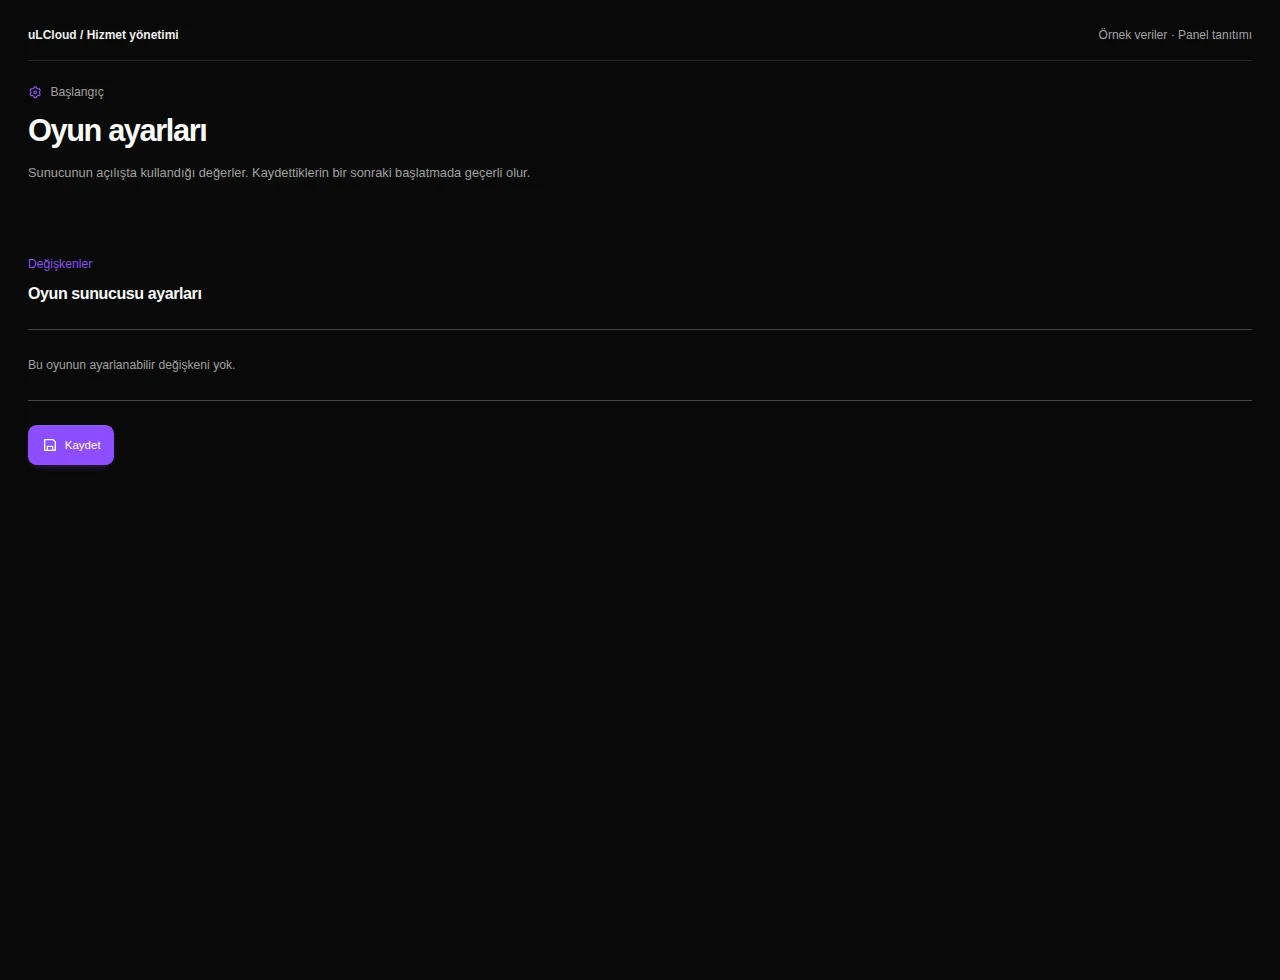Click the uLCloud / Hizmet yönetimi header
Screen dimensions: 1280x980
coord(103,35)
